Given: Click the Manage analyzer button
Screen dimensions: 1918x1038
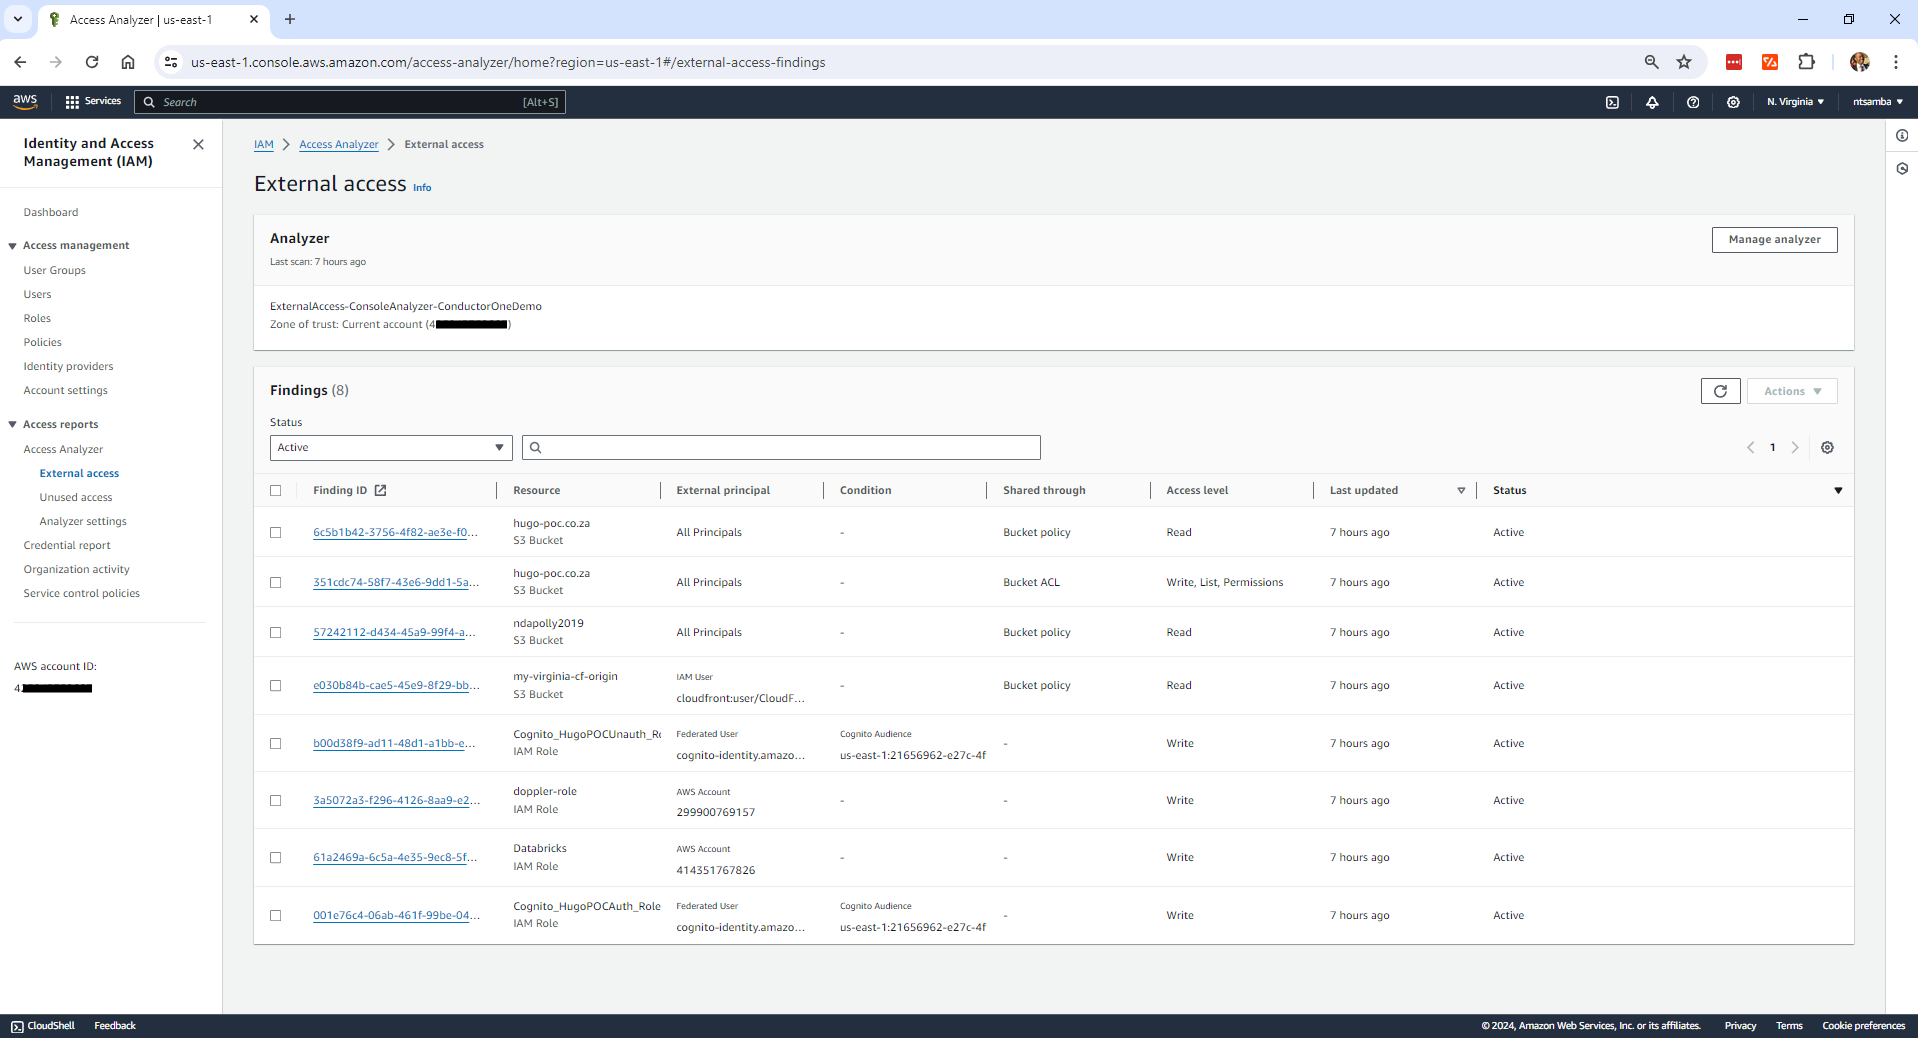Looking at the screenshot, I should coord(1773,240).
